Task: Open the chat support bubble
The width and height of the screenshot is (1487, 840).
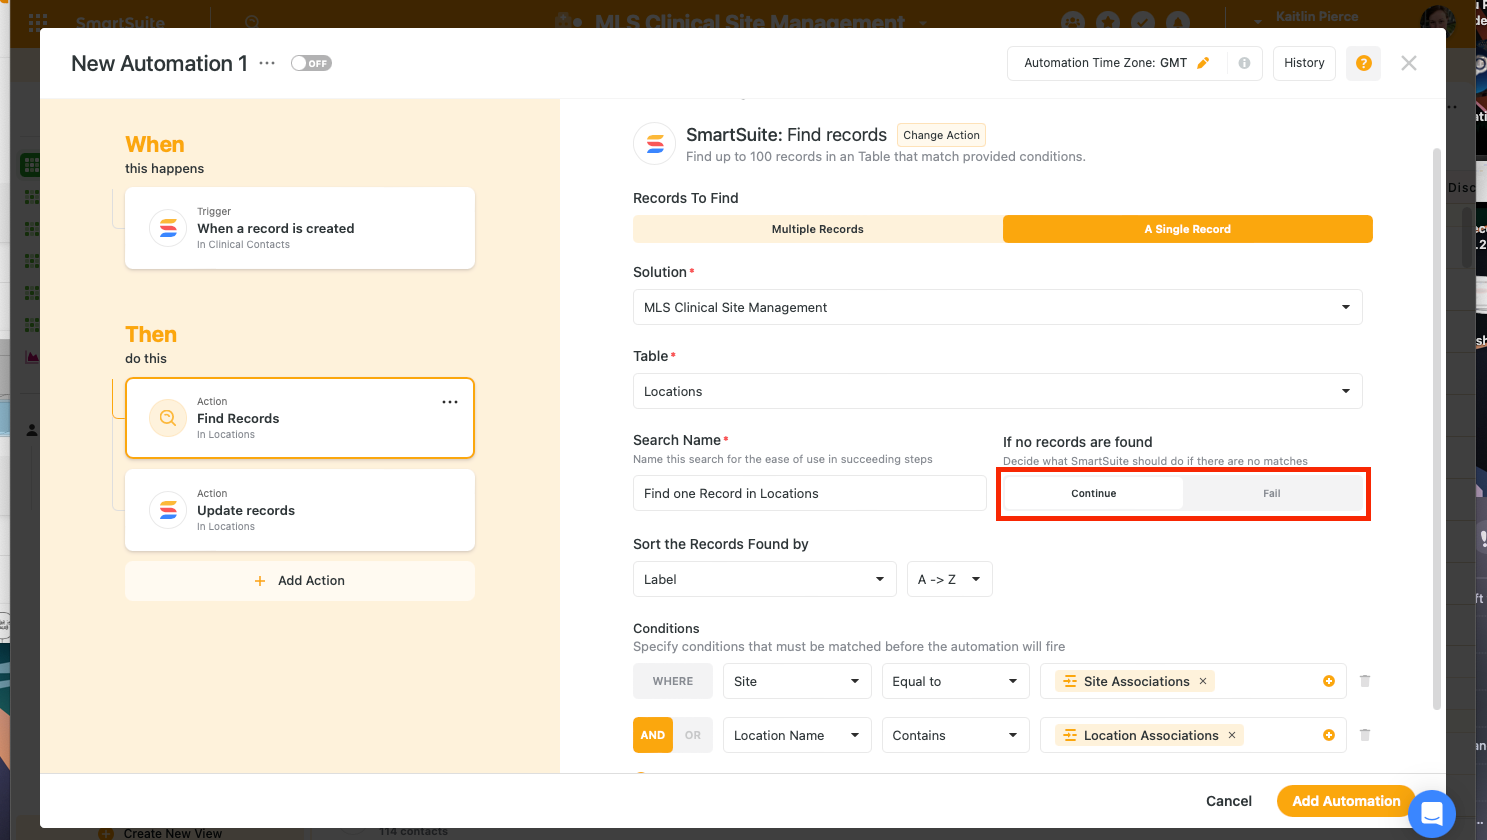Action: click(x=1432, y=813)
